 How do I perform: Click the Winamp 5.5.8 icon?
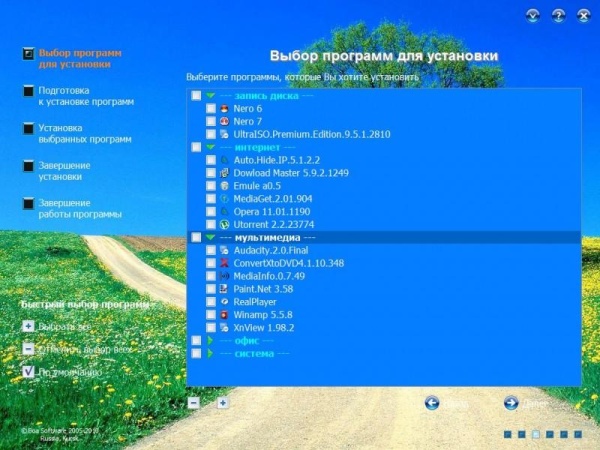point(225,315)
